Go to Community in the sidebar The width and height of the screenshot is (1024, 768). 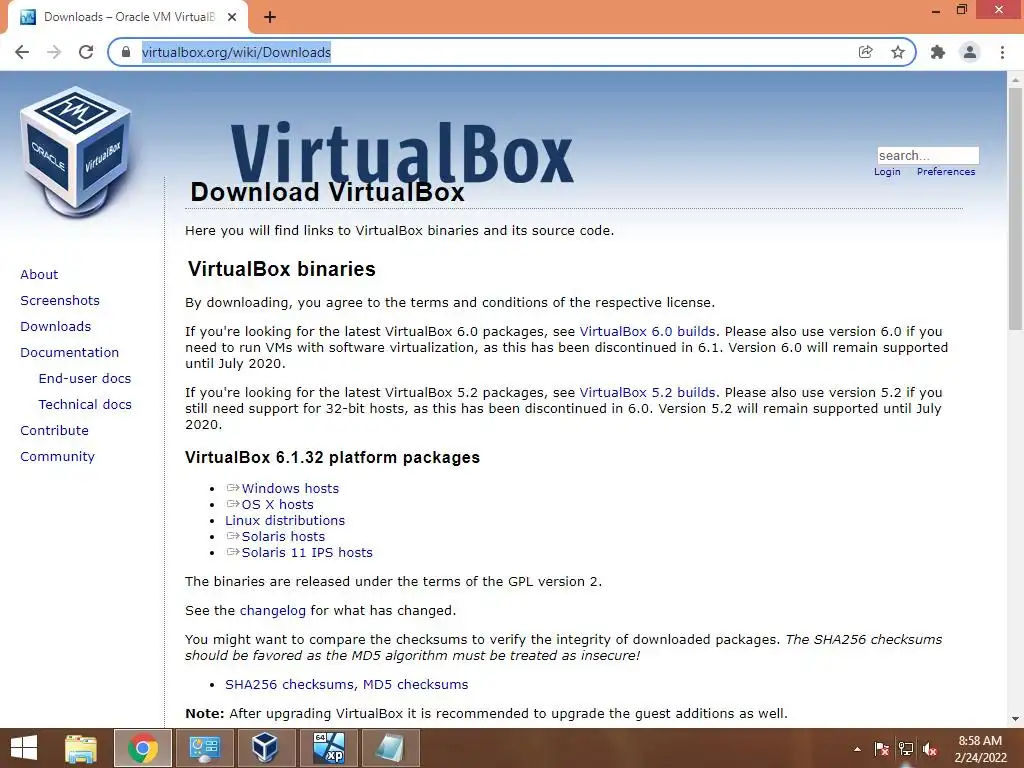tap(57, 457)
